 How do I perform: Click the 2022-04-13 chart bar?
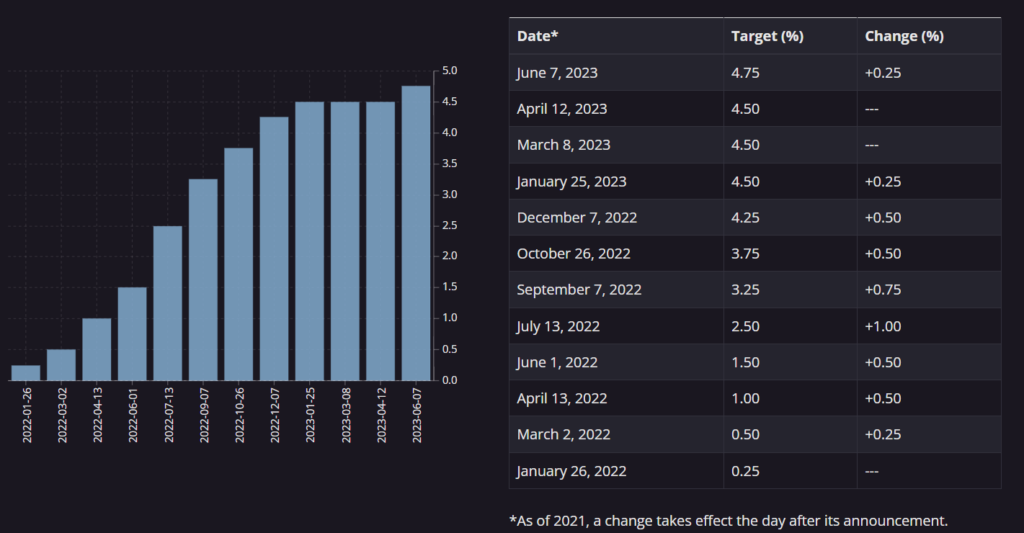pos(97,349)
